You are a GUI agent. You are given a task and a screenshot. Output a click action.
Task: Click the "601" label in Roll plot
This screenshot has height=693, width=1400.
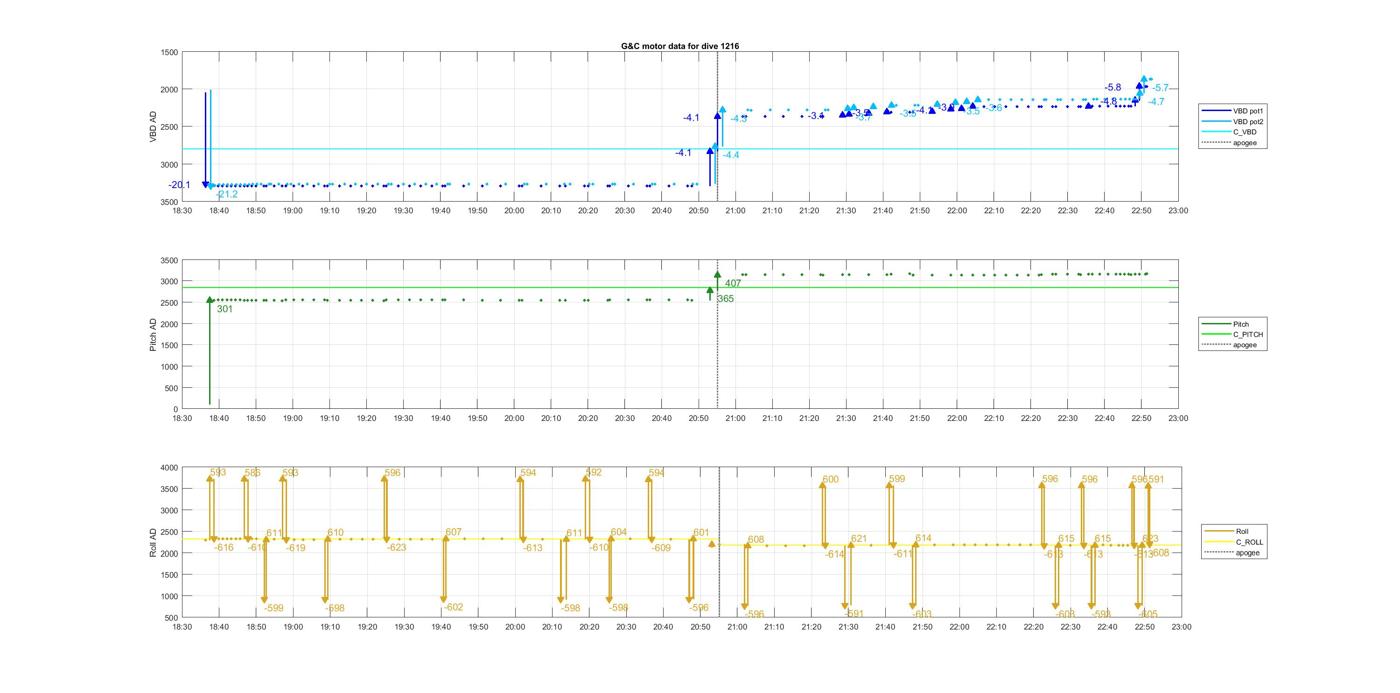(x=701, y=533)
